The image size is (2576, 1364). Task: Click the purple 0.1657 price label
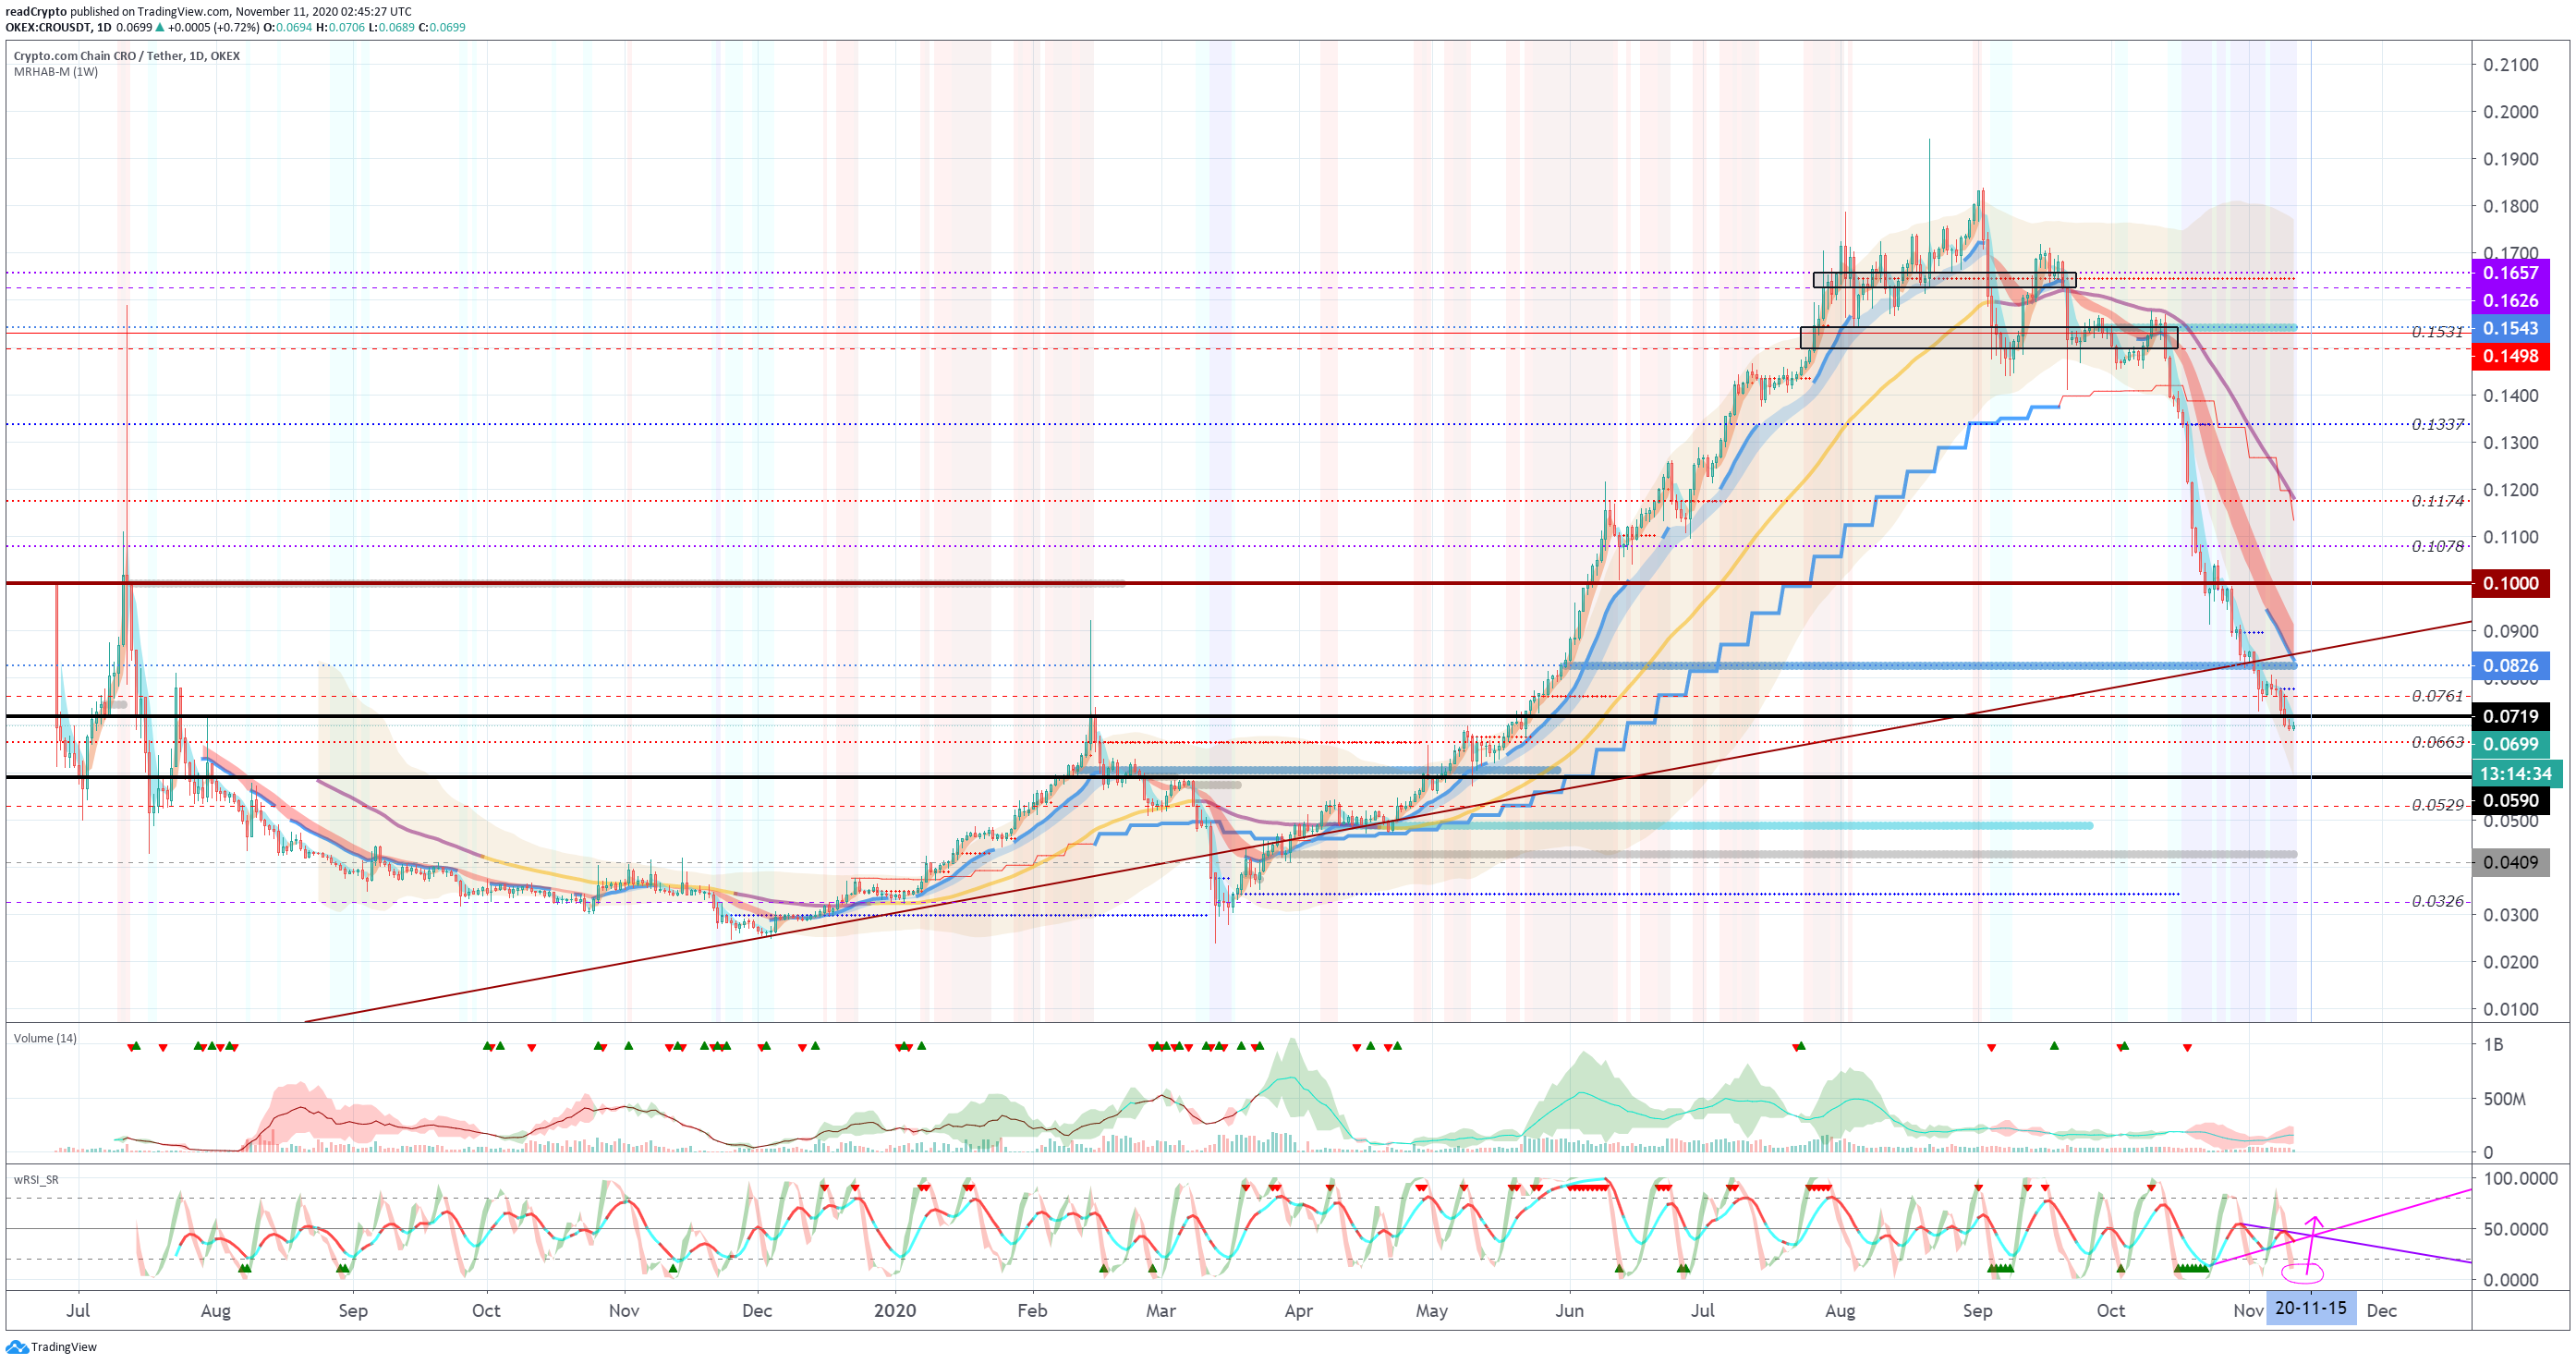(x=2510, y=273)
